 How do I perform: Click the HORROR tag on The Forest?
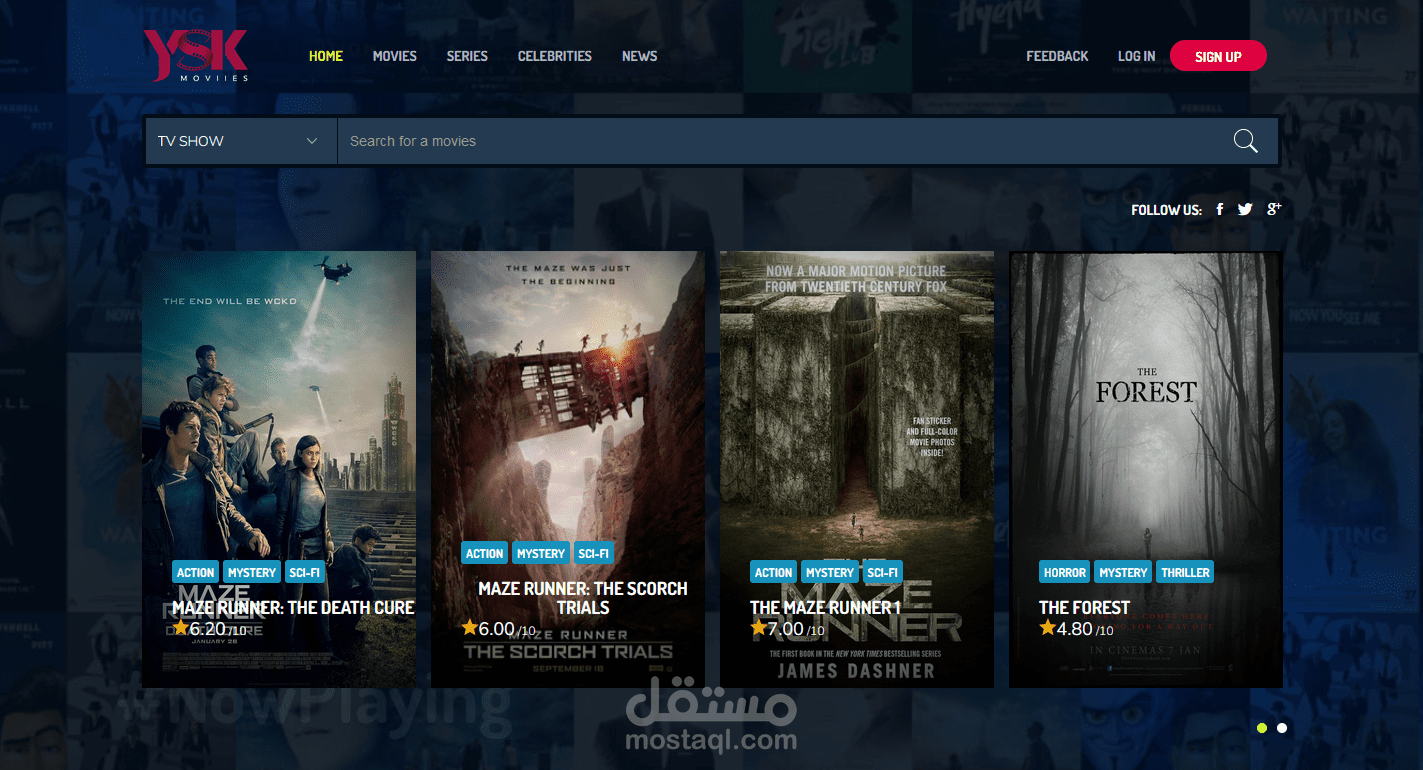point(1065,573)
